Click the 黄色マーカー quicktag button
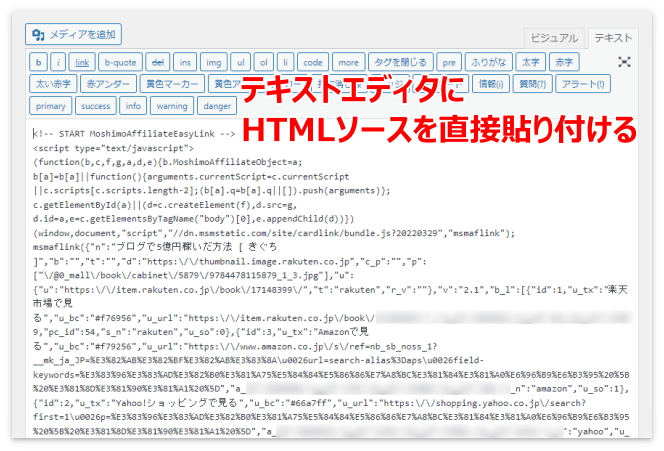The height and width of the screenshot is (451, 664). click(x=172, y=84)
